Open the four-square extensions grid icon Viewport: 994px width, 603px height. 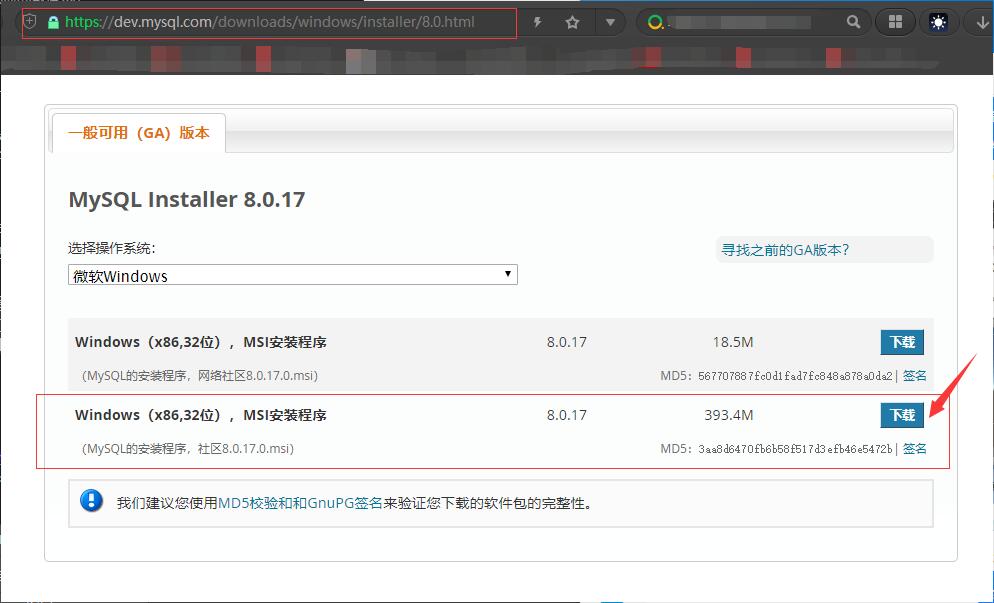896,22
